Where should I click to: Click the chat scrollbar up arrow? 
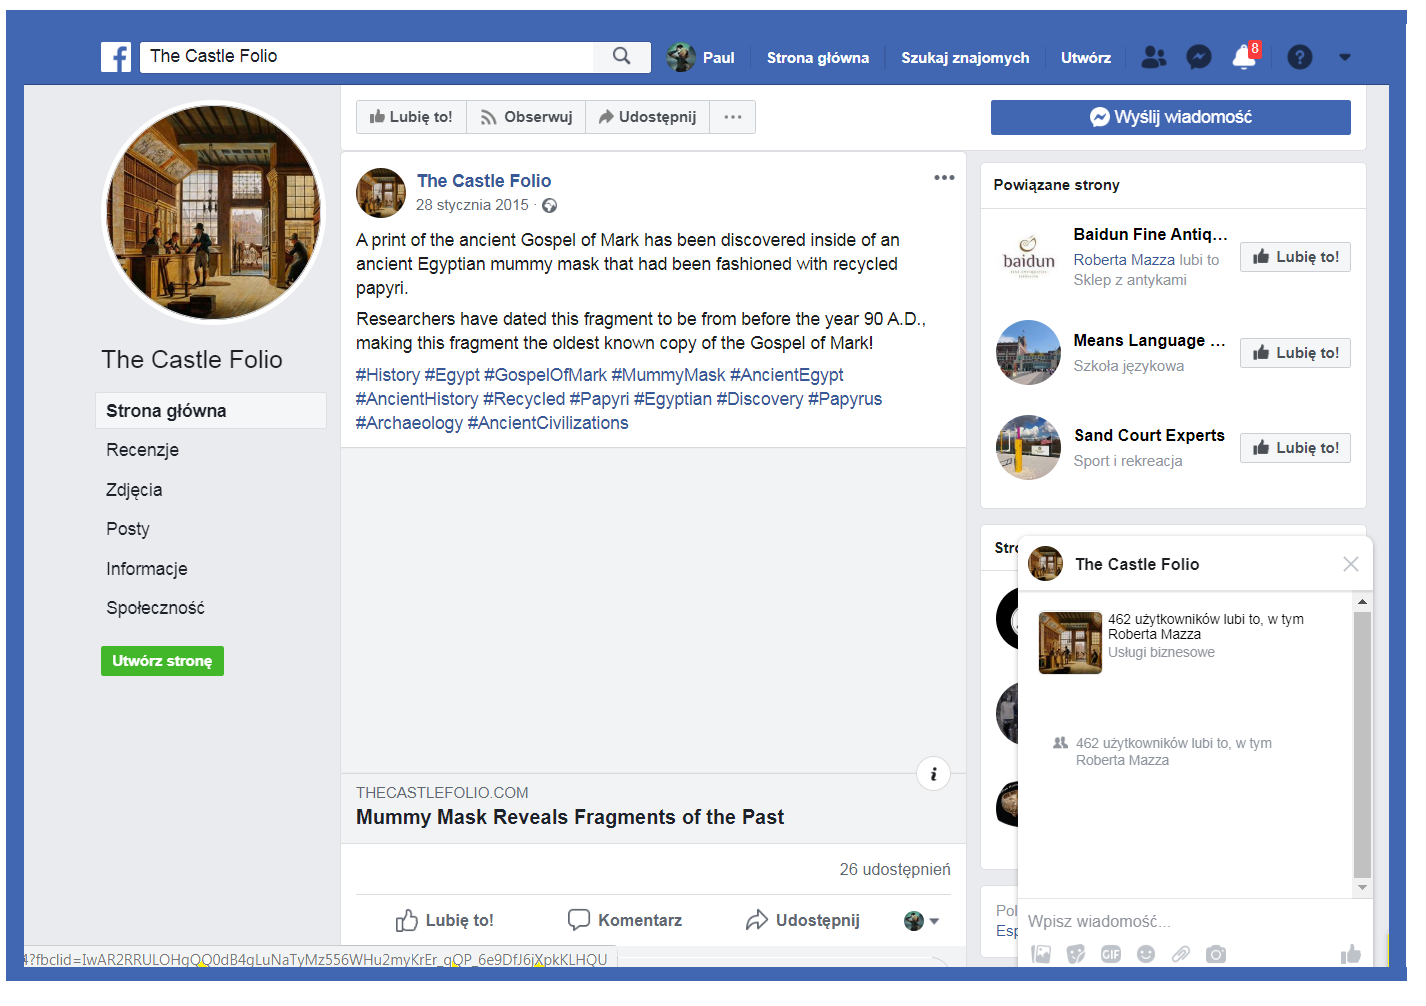(x=1362, y=601)
